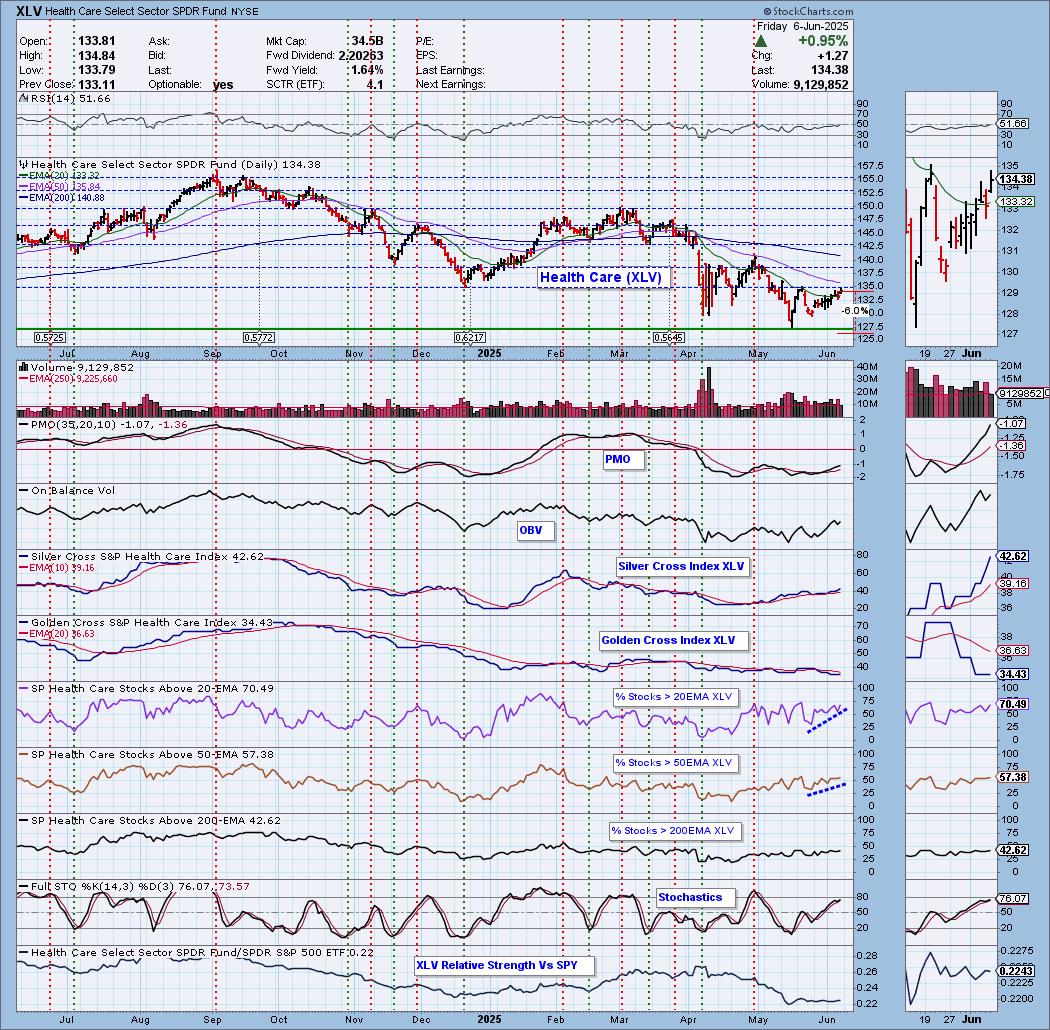1050x1030 pixels.
Task: Click the OBV annotation box
Action: click(x=536, y=530)
